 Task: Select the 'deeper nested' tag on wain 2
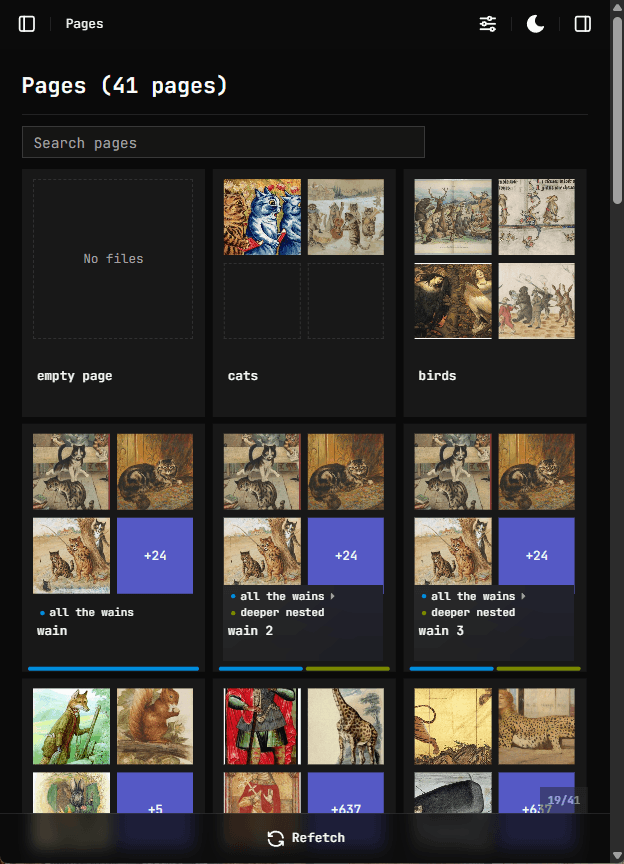pyautogui.click(x=282, y=612)
